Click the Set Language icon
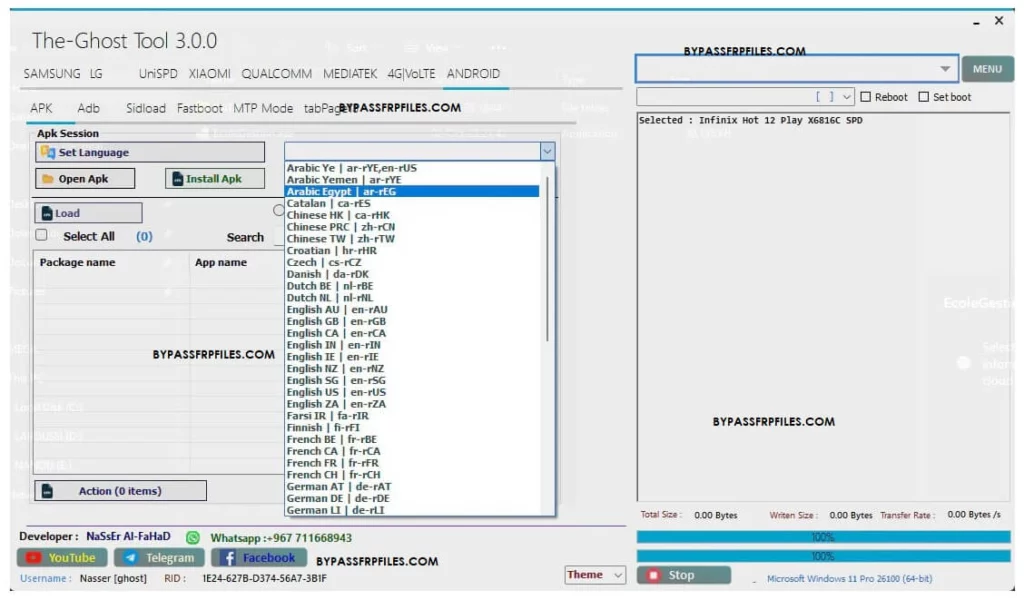 [48, 152]
